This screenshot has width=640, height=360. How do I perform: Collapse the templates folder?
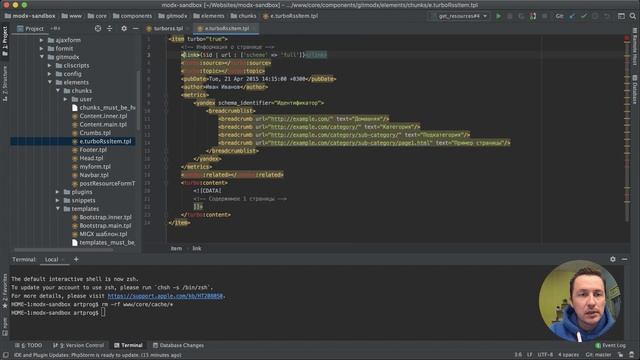click(x=58, y=209)
